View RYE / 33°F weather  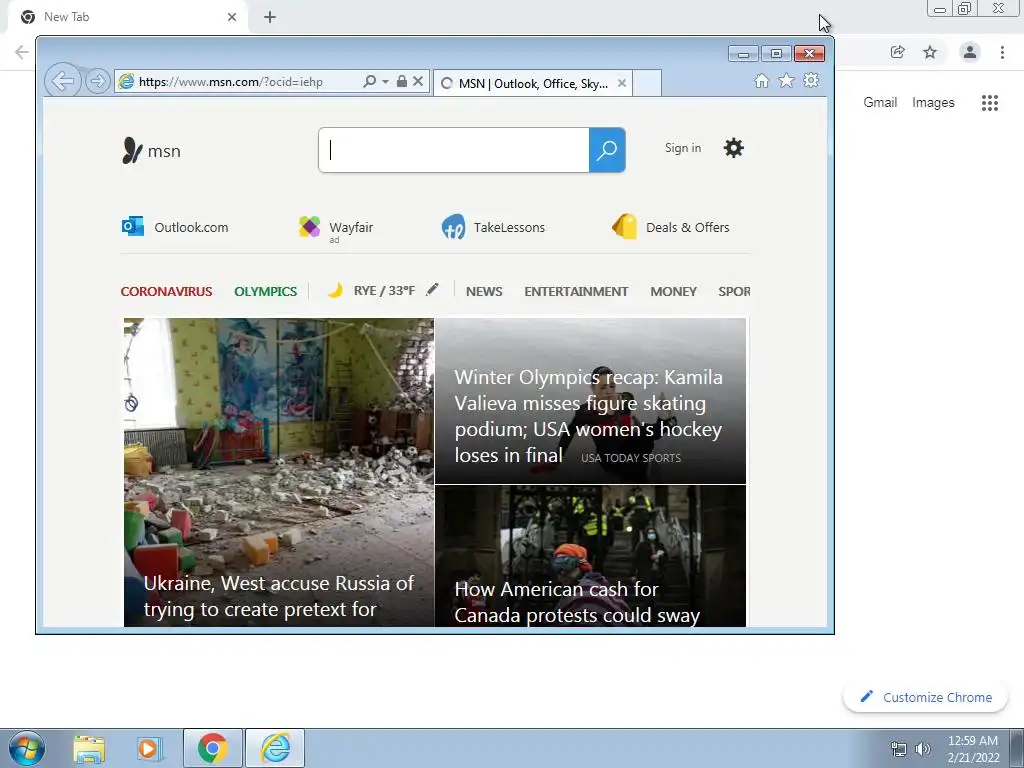click(x=372, y=291)
